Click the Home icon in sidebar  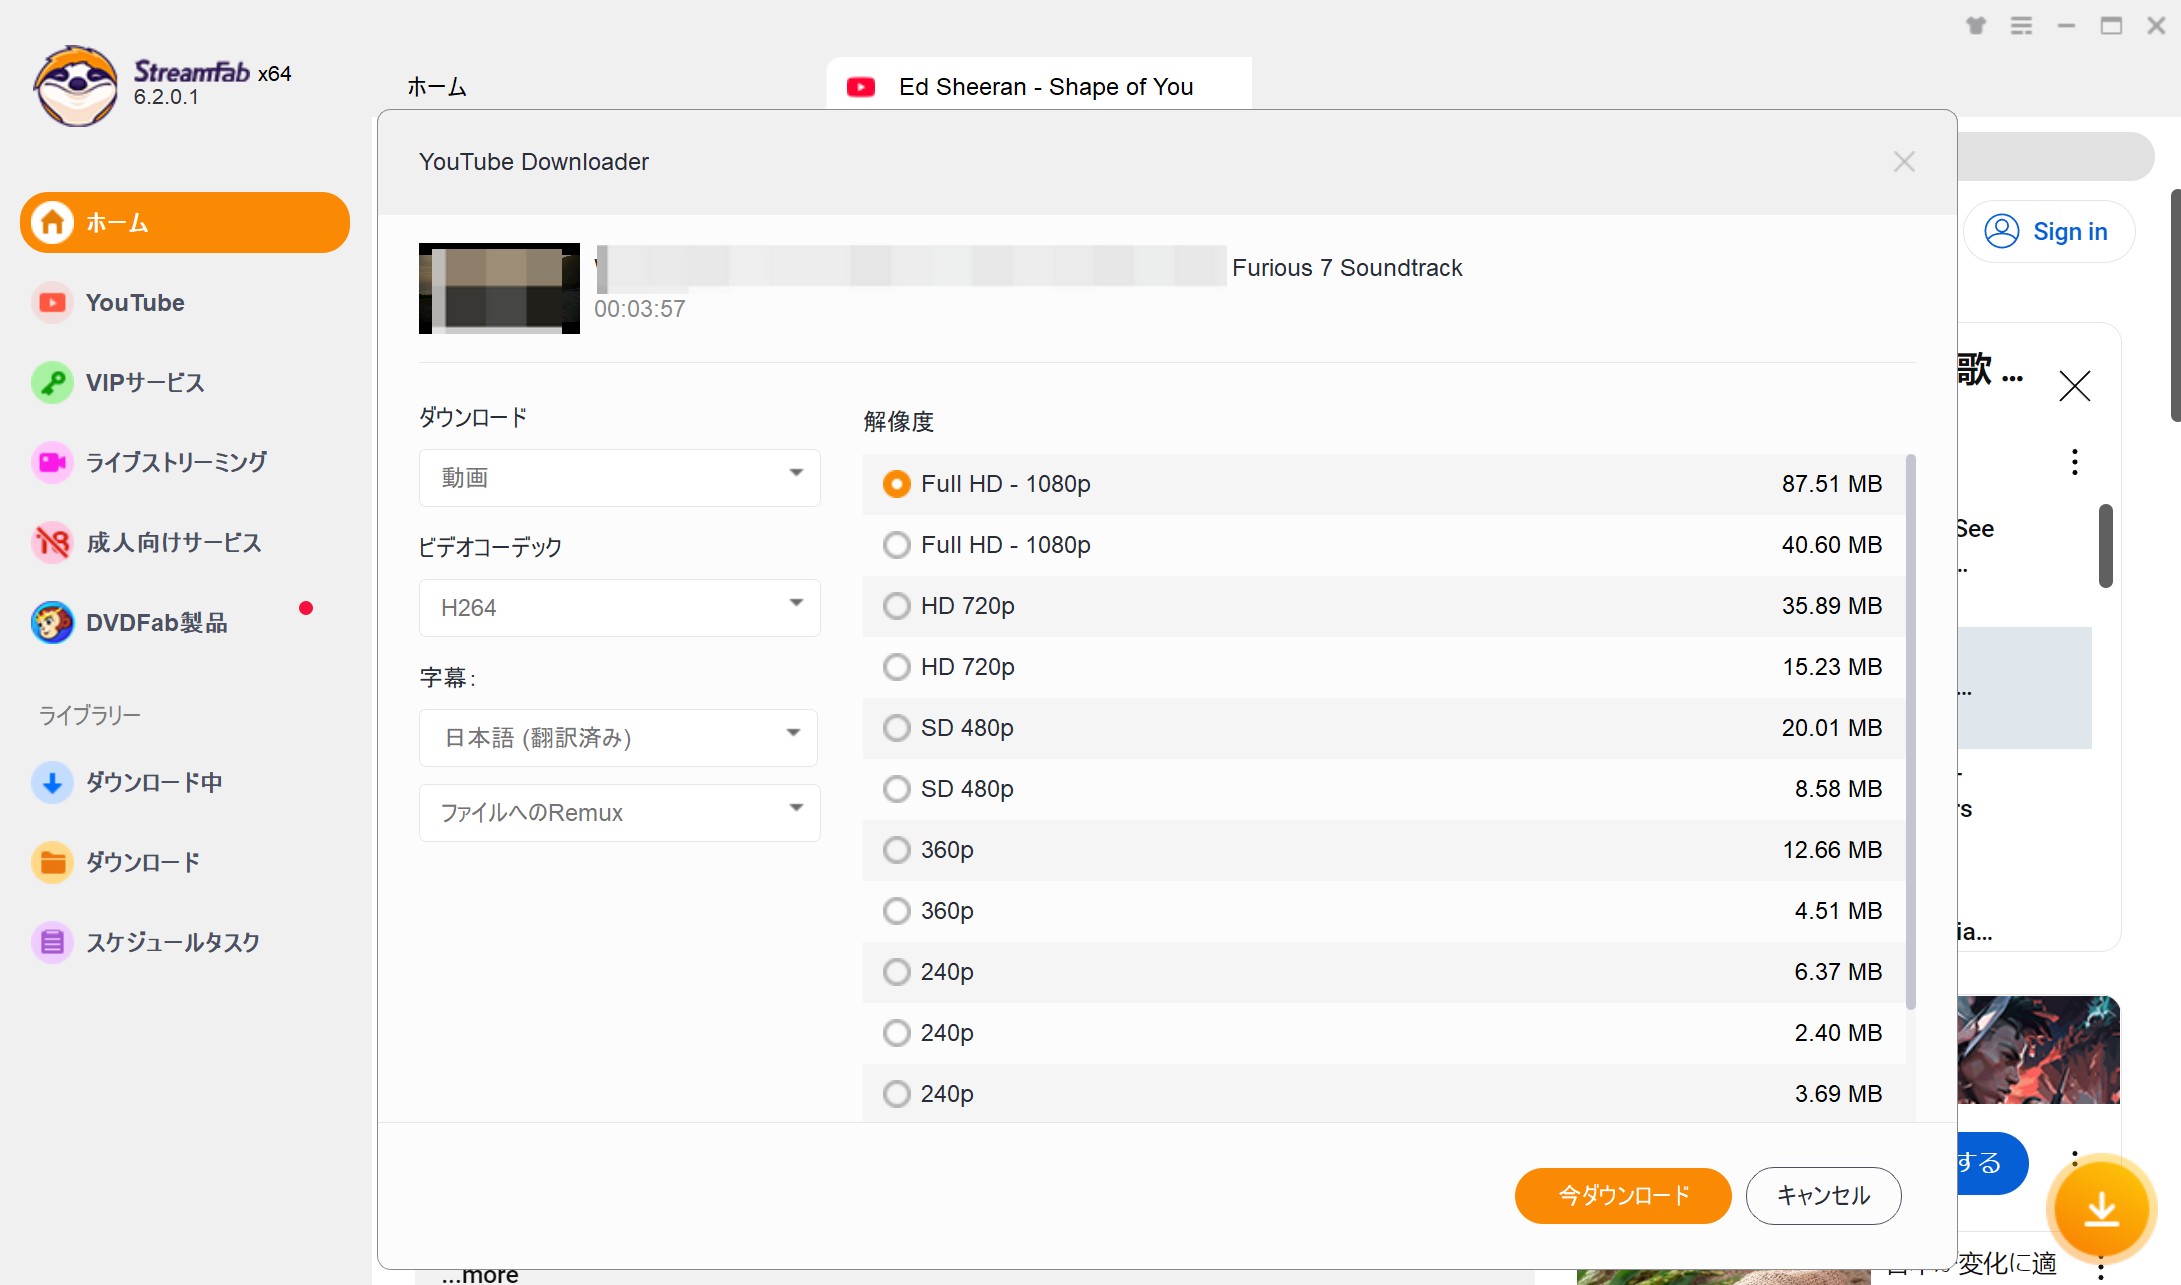[52, 222]
